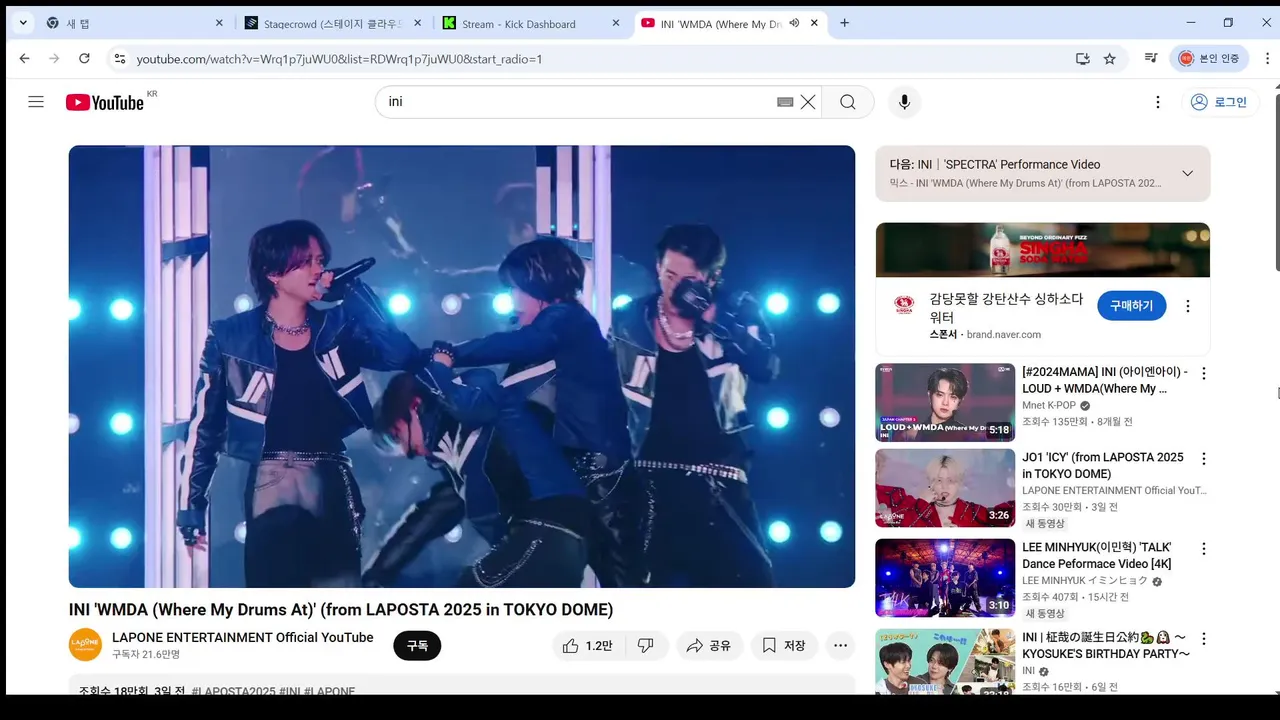1280x720 pixels.
Task: Reload the page with refresh icon
Action: (84, 59)
